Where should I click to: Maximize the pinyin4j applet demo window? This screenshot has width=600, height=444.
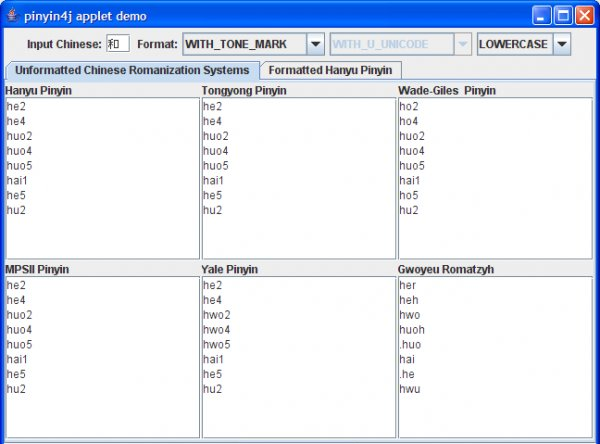pos(563,16)
